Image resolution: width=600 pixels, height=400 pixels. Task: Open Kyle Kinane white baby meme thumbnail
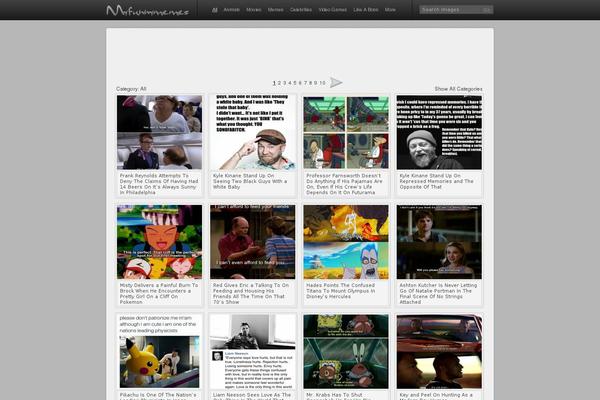click(x=253, y=132)
